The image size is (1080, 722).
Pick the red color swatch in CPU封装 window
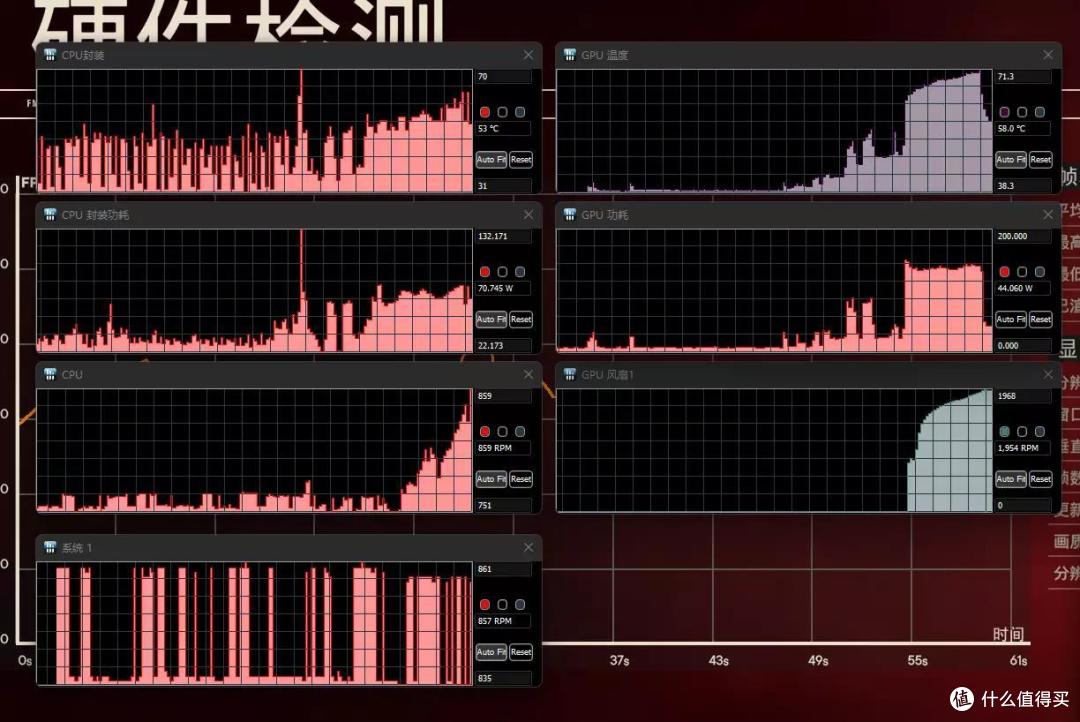click(485, 112)
